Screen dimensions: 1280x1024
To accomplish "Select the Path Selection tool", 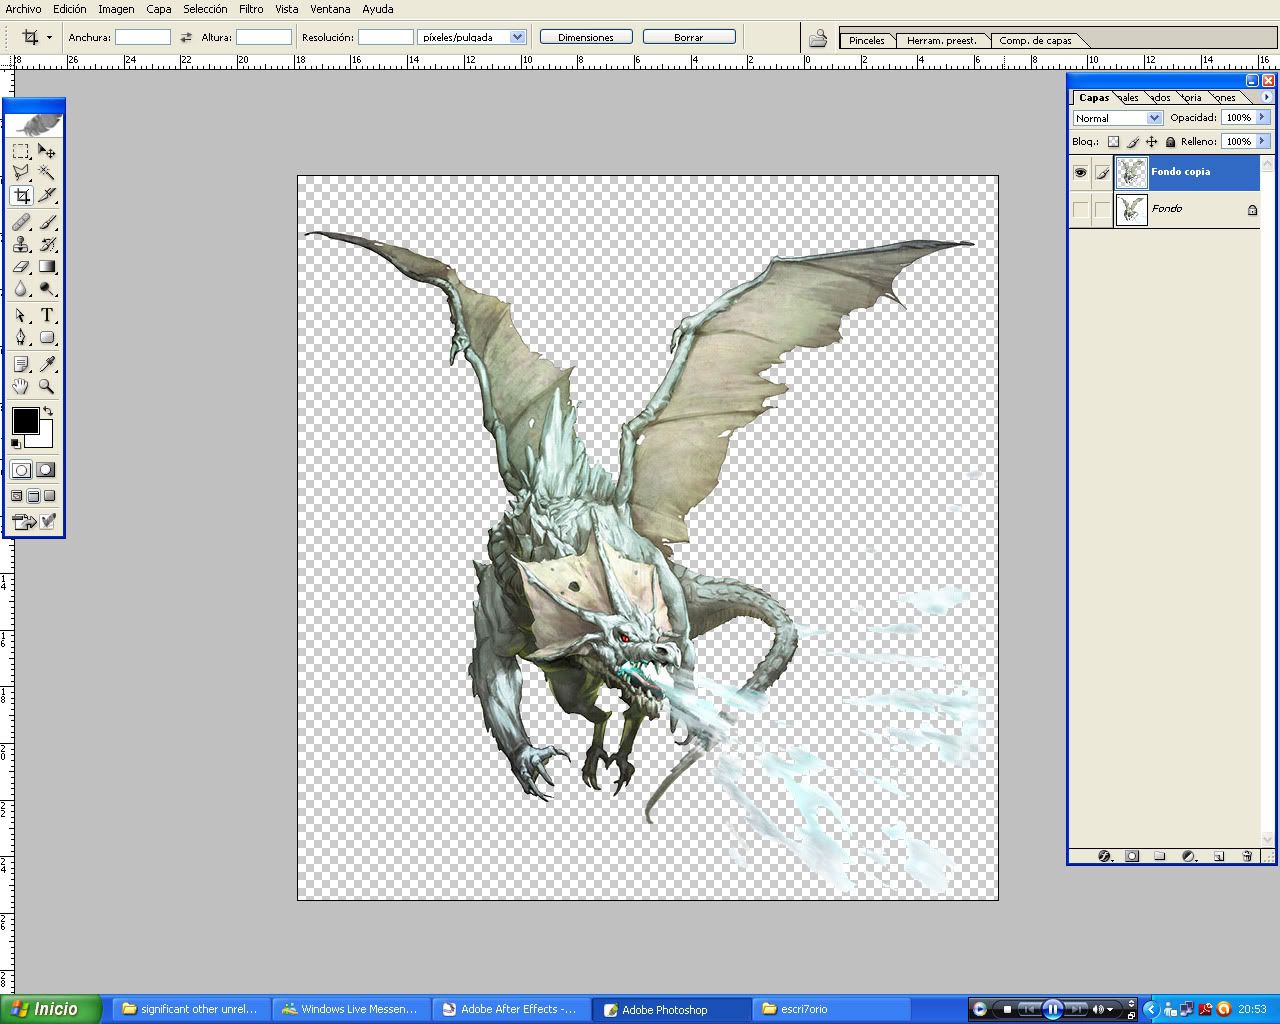I will pos(21,315).
